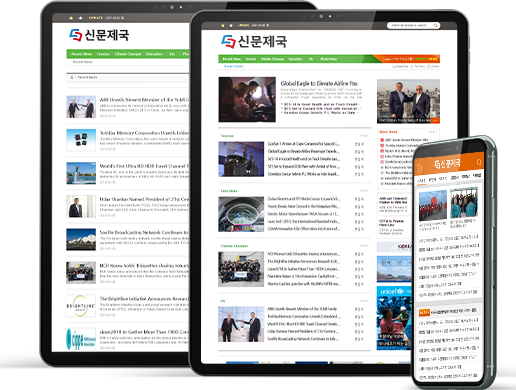The image size is (516, 390).
Task: Open Climate section group photo thumbnail on front tablet
Action: [241, 269]
